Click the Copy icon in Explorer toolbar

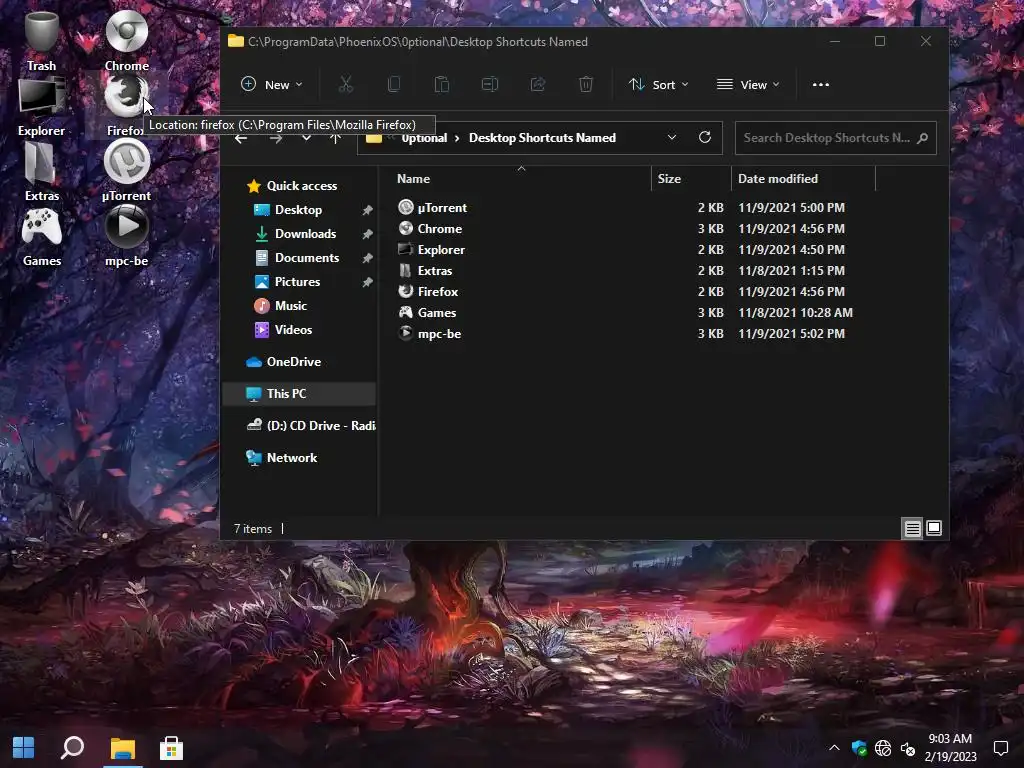point(394,84)
